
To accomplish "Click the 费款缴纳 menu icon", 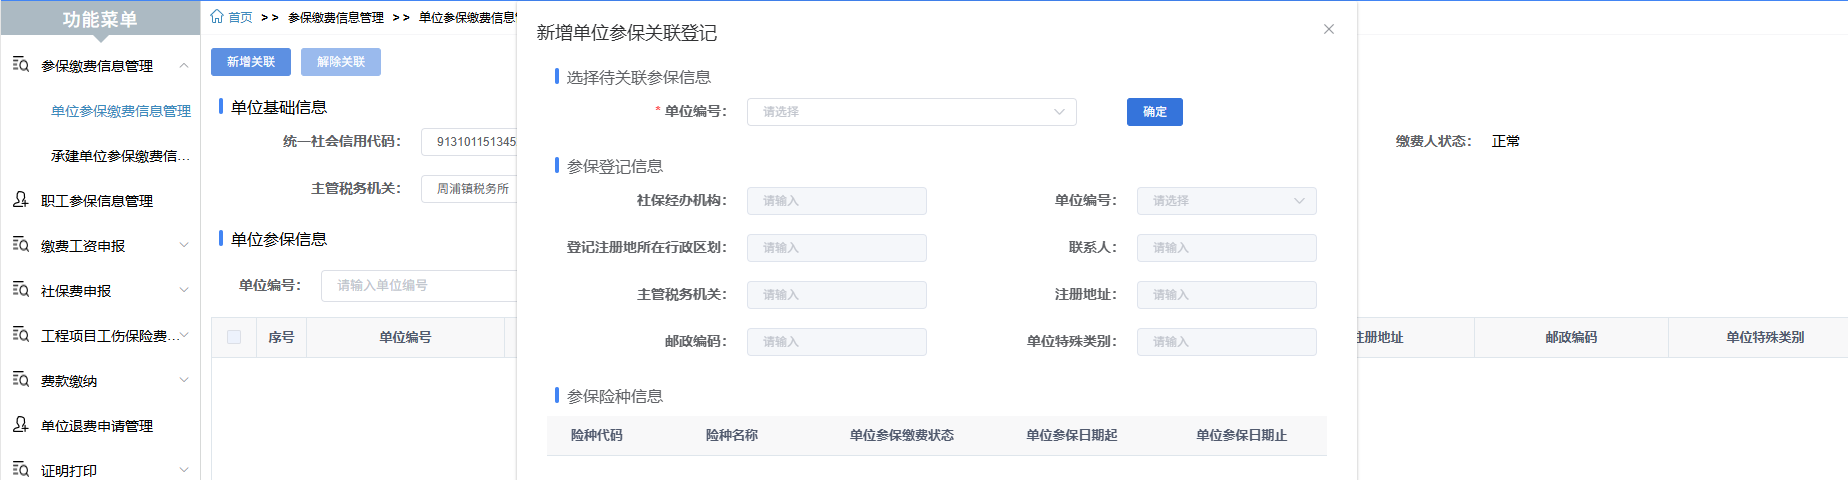I will 20,380.
